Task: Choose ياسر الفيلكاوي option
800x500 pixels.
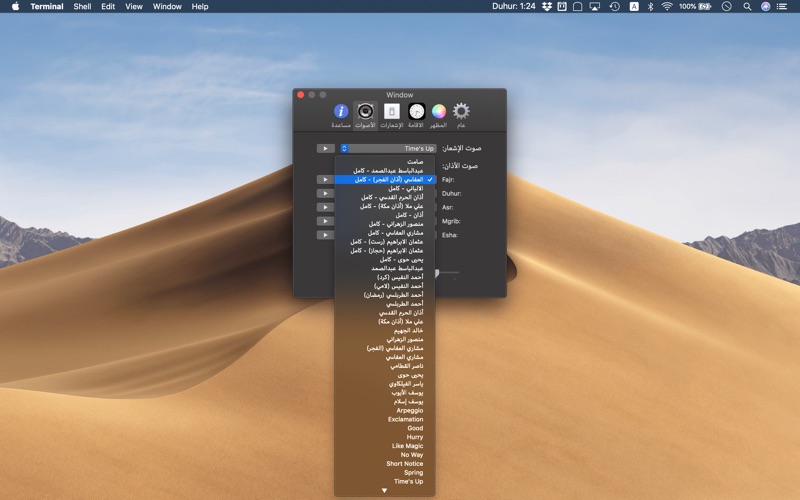Action: point(385,384)
